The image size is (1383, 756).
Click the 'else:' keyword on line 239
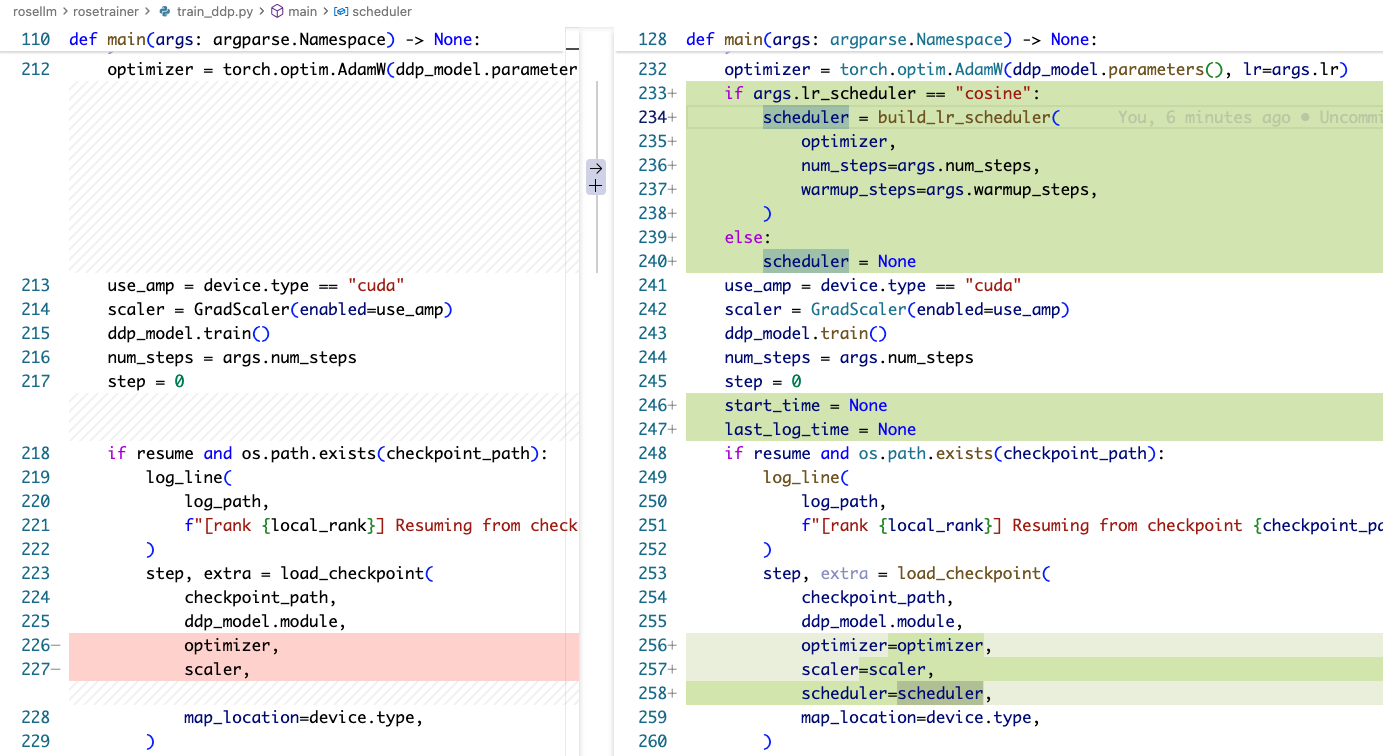point(748,237)
